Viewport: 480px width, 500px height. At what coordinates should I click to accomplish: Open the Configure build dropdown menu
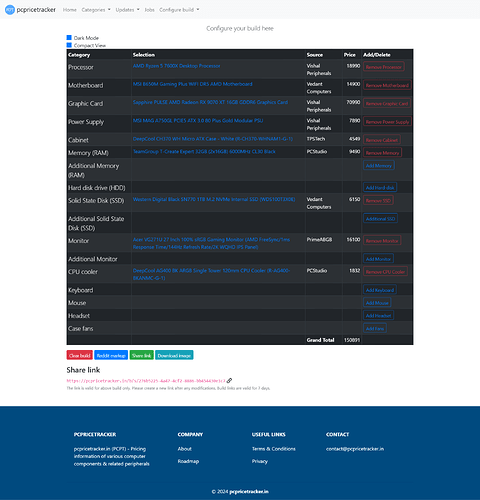point(179,10)
